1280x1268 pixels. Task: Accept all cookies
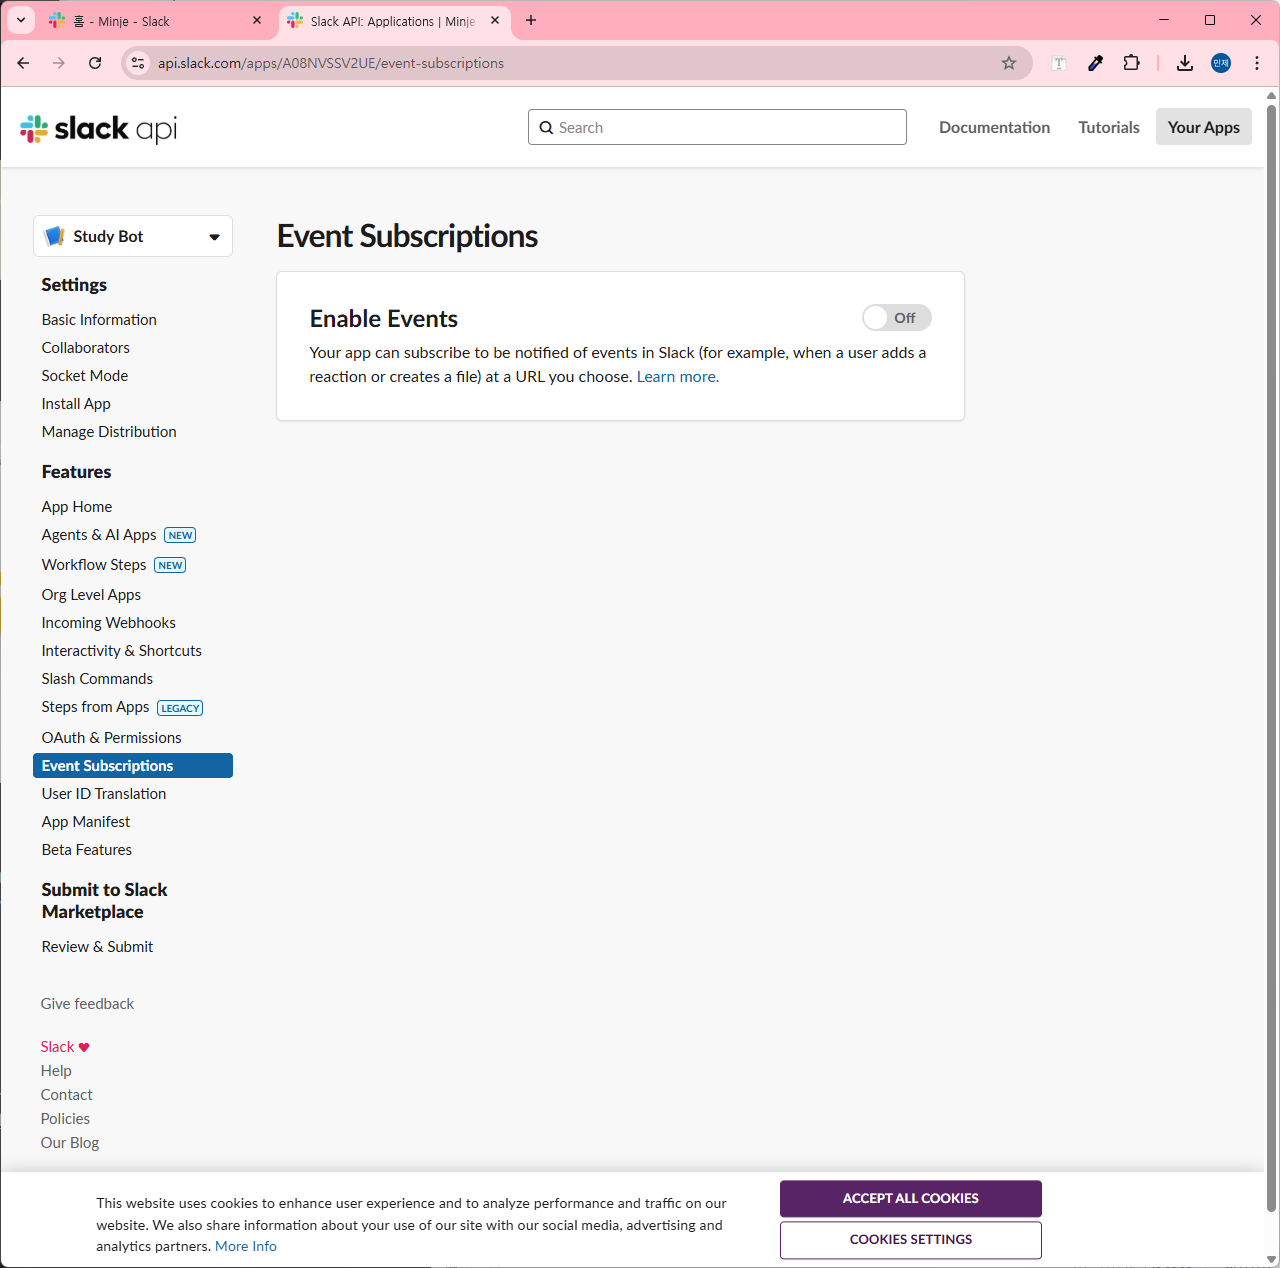click(911, 1199)
